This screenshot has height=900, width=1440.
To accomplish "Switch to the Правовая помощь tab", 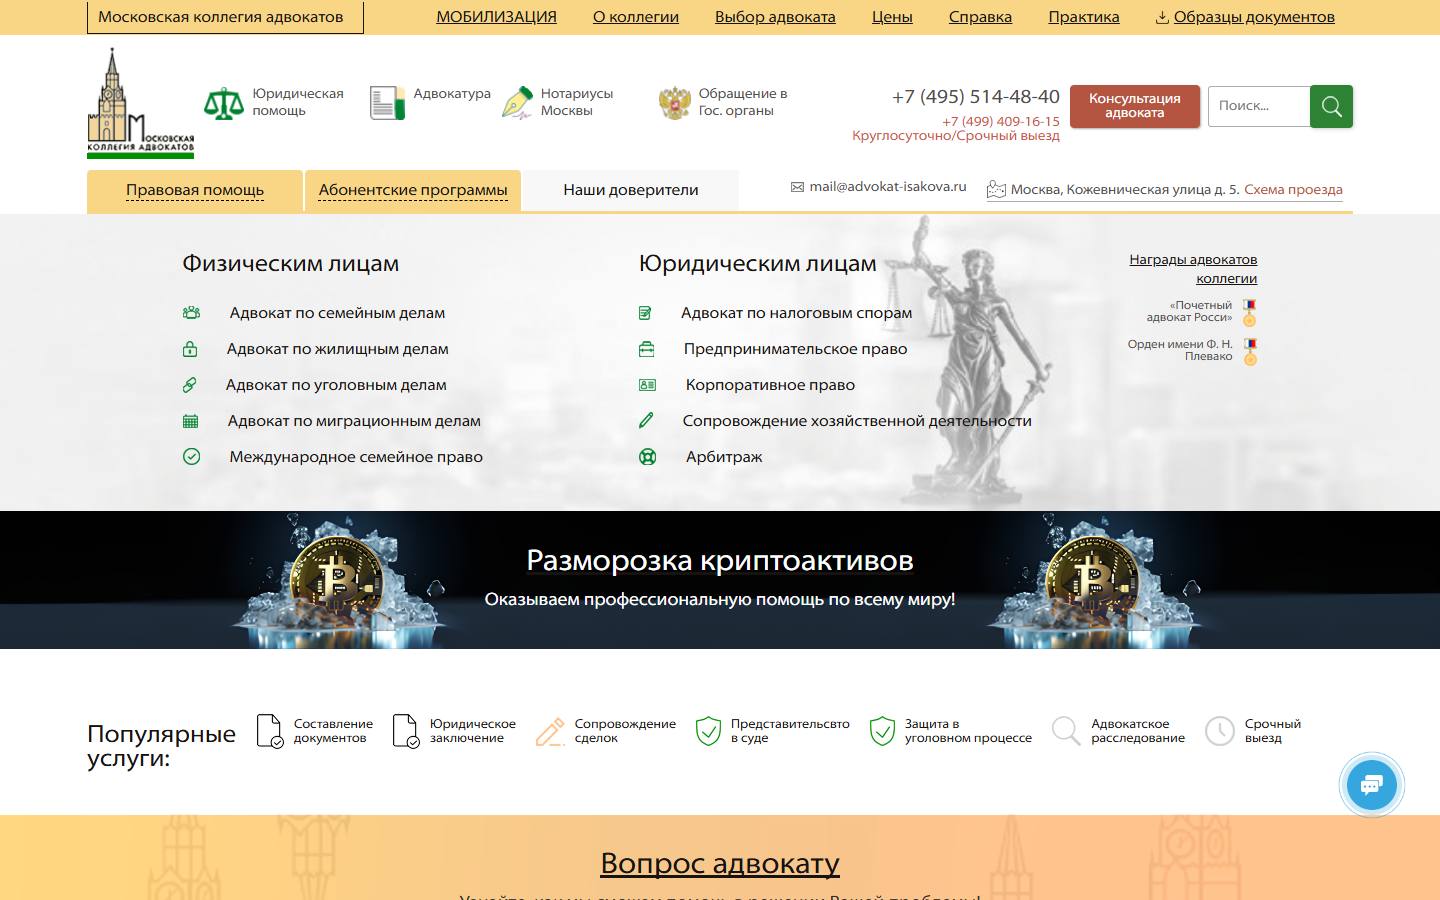I will (195, 190).
